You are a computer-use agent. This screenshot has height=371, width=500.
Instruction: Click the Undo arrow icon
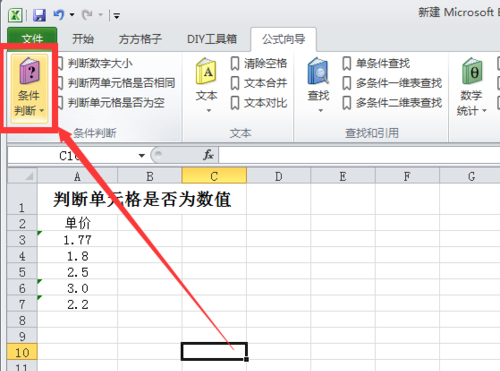[59, 15]
